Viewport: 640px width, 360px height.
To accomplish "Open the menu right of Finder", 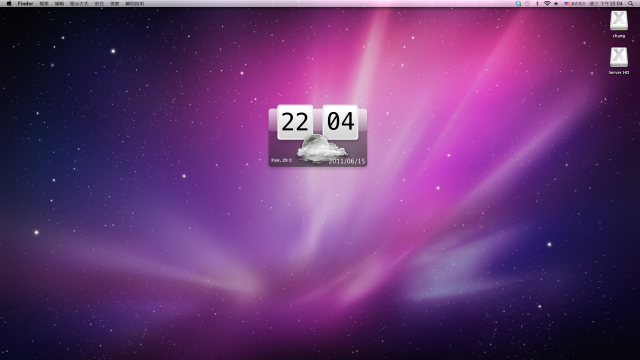I will [x=44, y=3].
